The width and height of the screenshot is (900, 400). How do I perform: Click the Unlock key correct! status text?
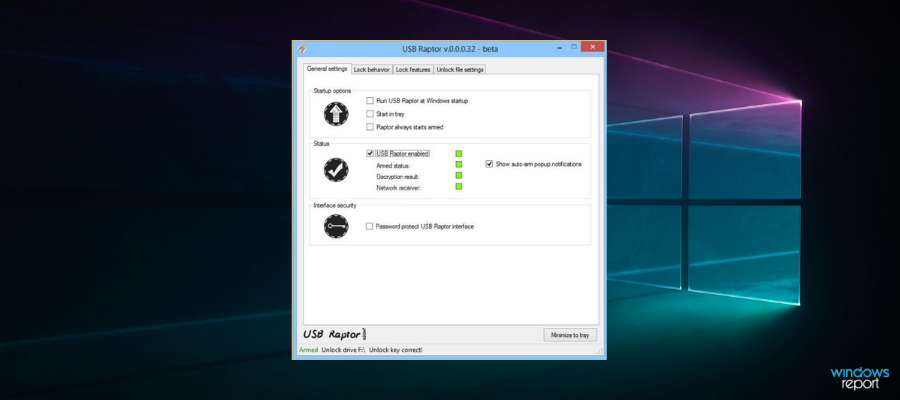(395, 350)
